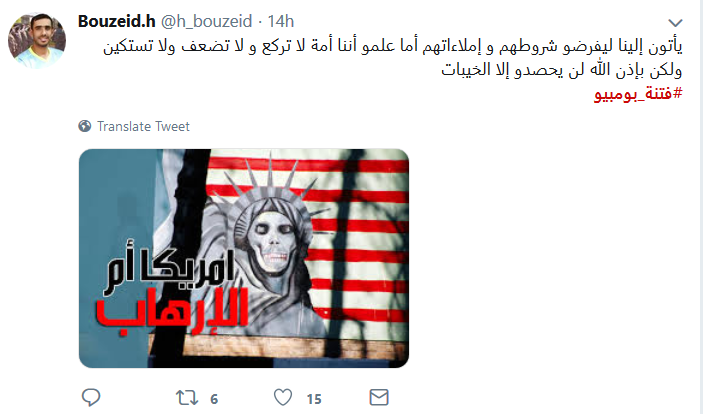Click the red Arabic caption on the image

[172, 313]
